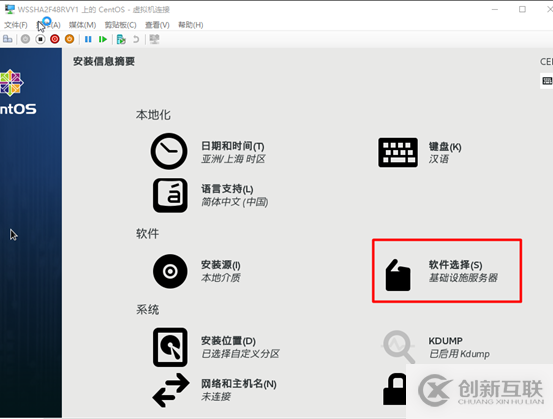Screen dimensions: 553x419
Task: Click the 软件 section heading
Action: click(x=147, y=233)
